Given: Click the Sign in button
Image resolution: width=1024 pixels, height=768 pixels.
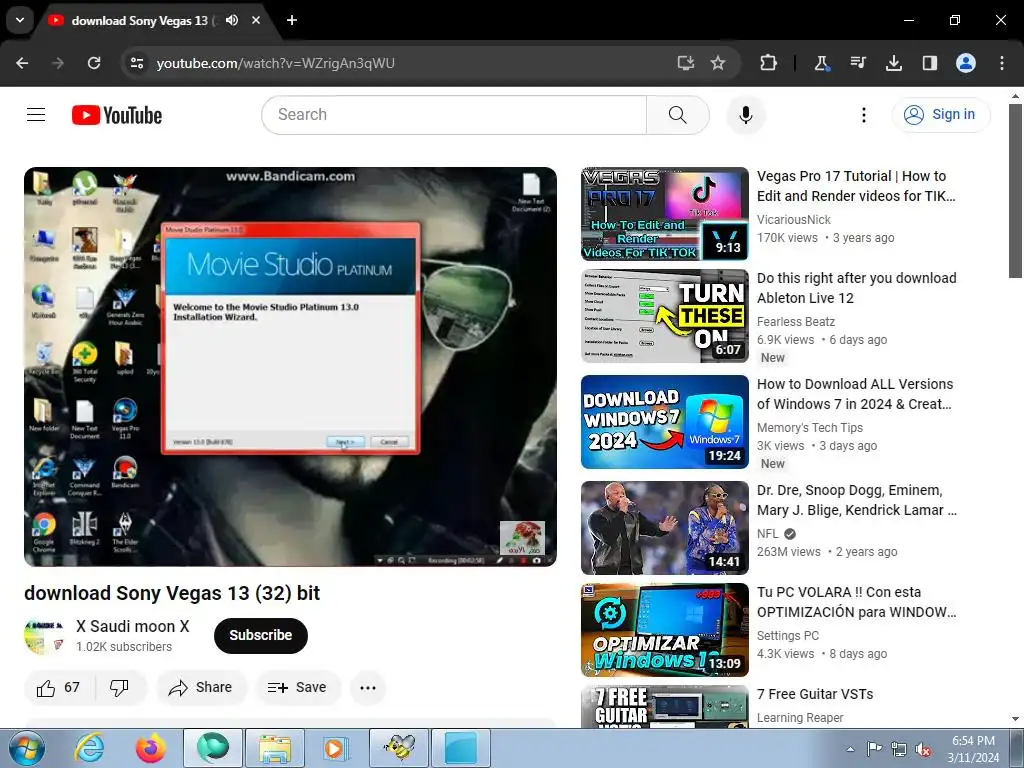Looking at the screenshot, I should (x=941, y=115).
